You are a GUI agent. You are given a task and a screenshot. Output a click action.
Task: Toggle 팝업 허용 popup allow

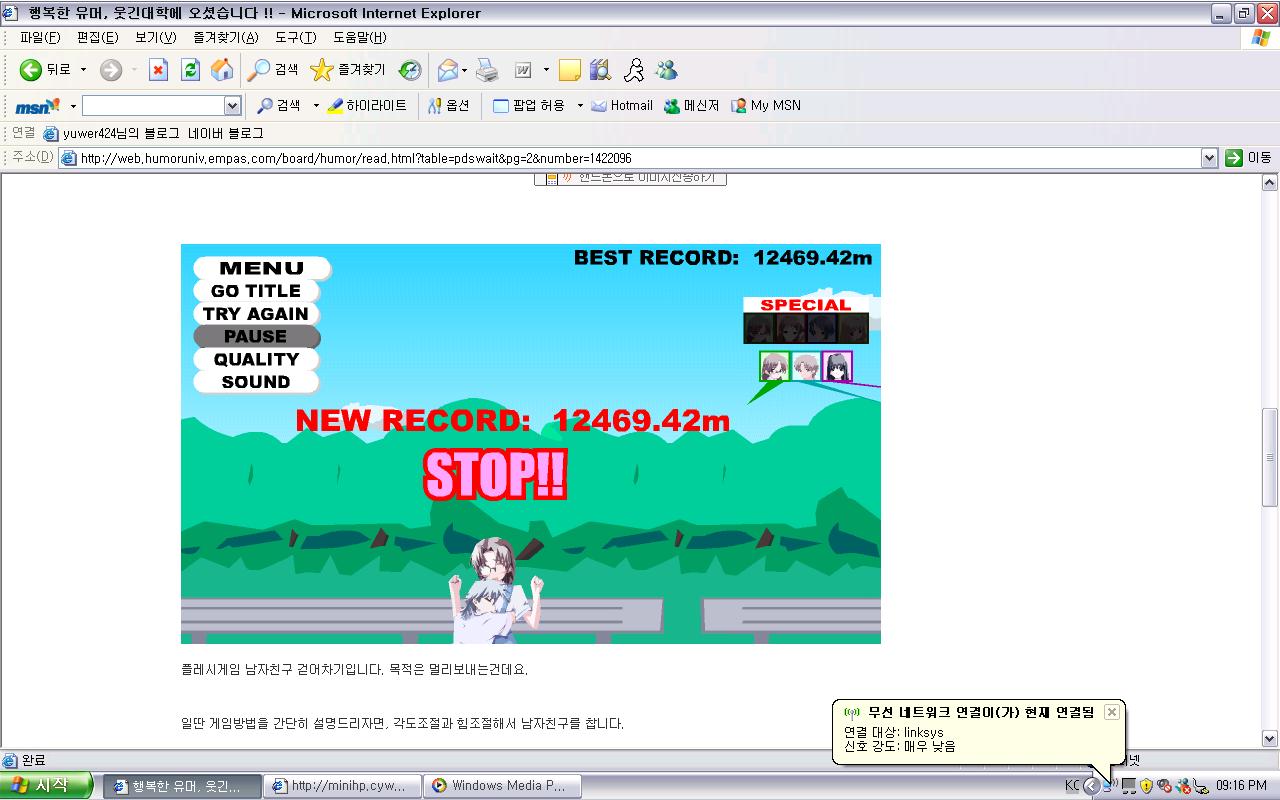pos(529,106)
